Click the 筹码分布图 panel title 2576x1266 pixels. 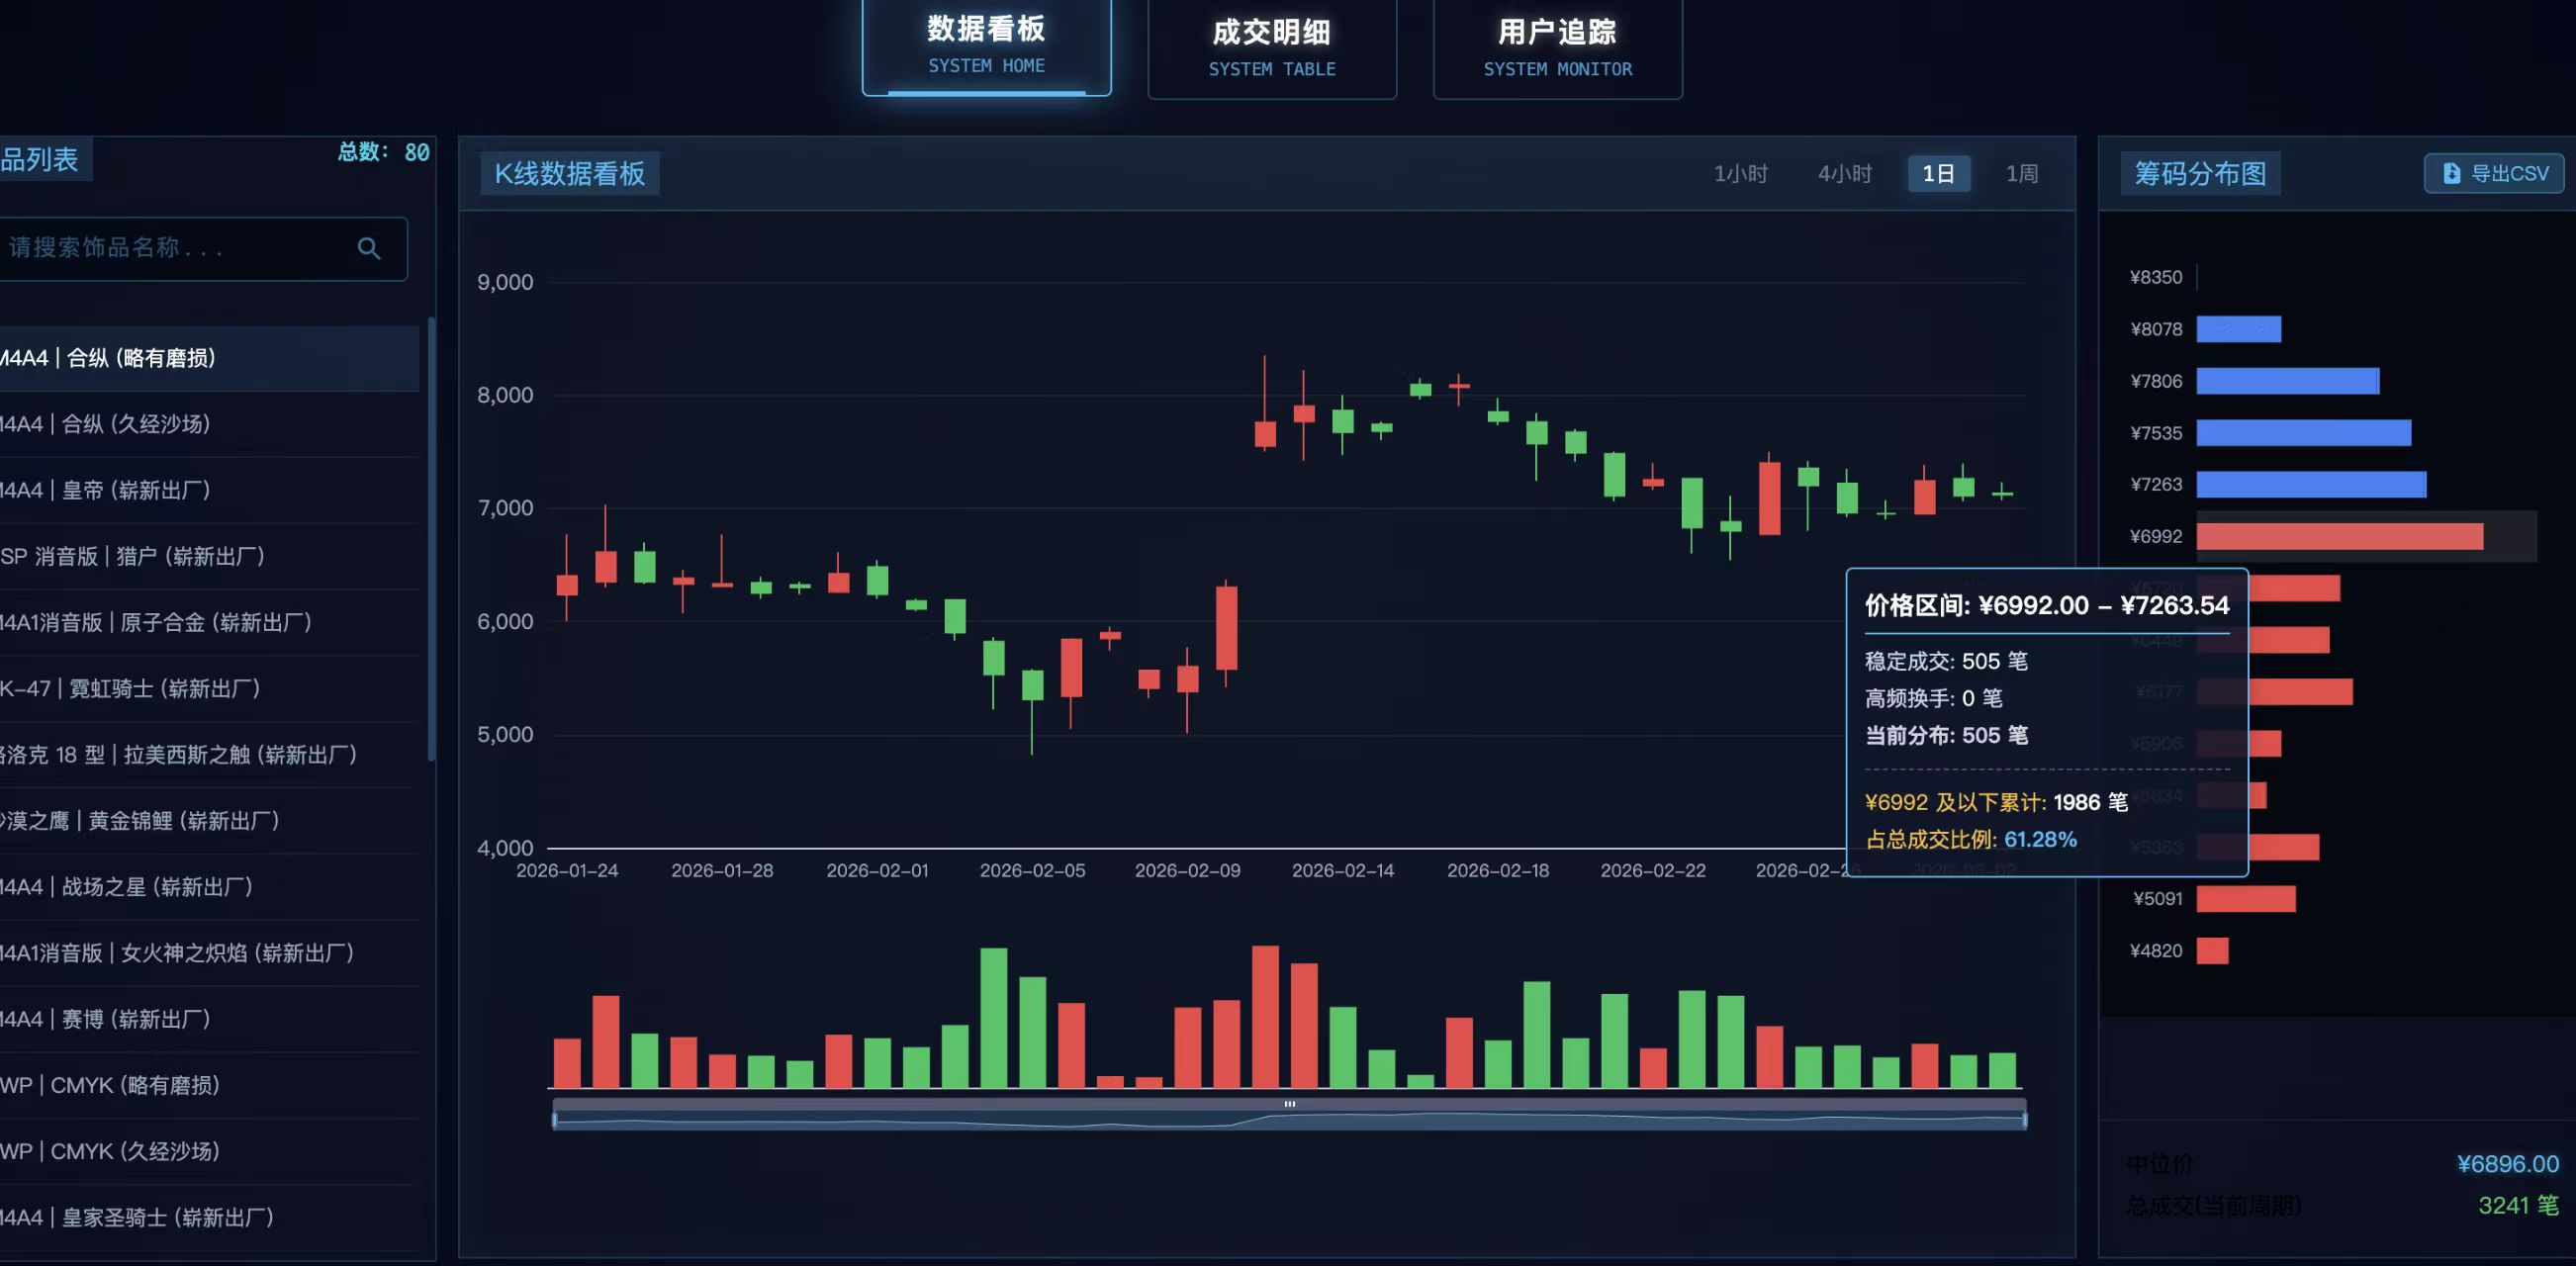(2200, 174)
